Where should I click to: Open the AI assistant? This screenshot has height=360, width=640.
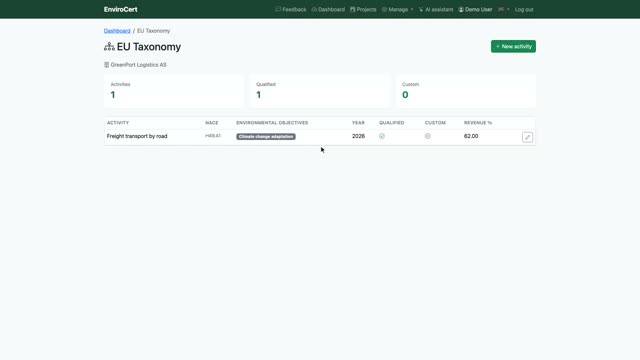tap(436, 9)
